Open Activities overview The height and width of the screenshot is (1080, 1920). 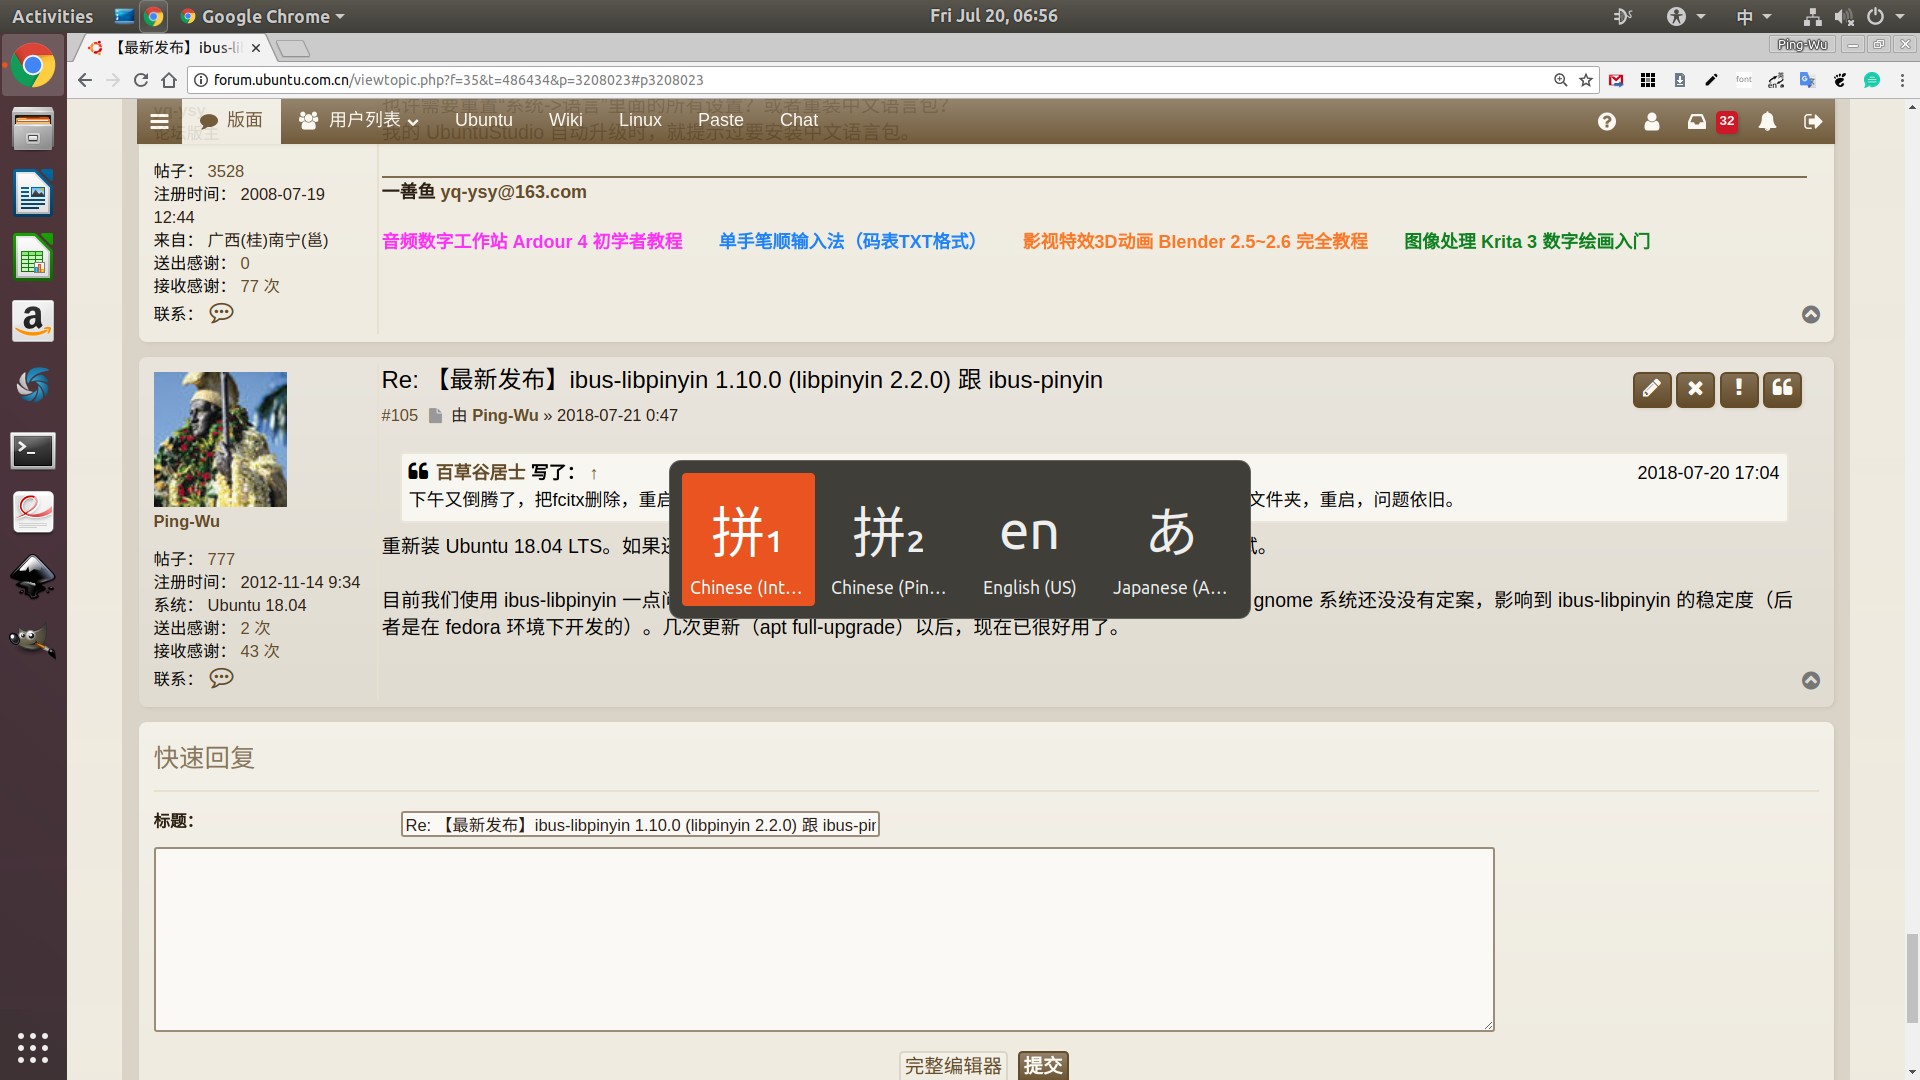click(52, 16)
